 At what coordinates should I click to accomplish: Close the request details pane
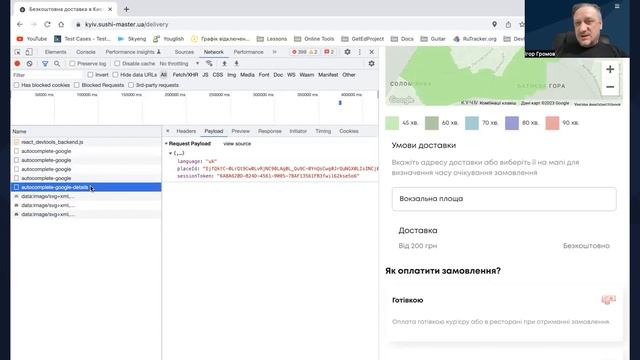tap(168, 131)
